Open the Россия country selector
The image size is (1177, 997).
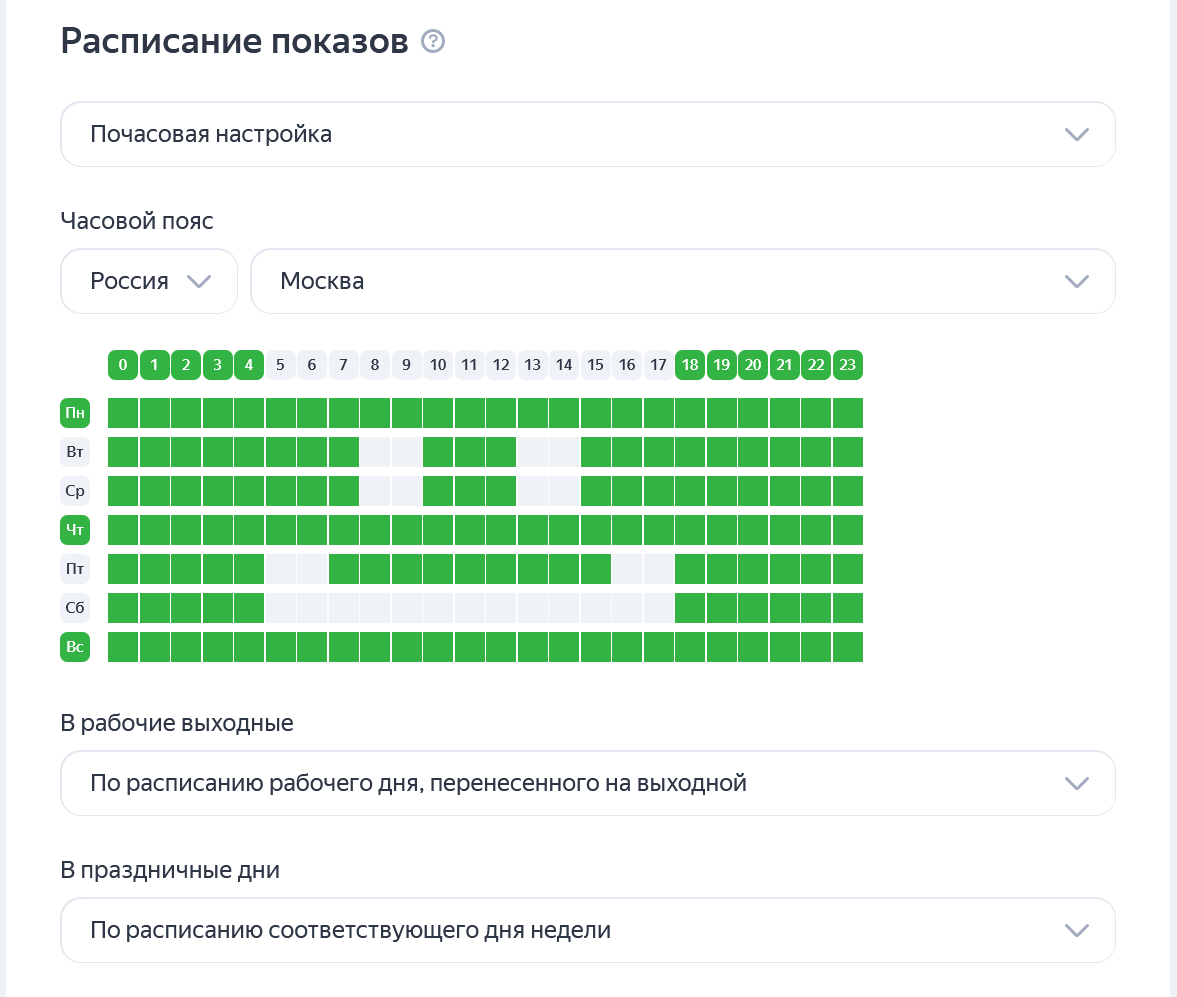pyautogui.click(x=148, y=281)
